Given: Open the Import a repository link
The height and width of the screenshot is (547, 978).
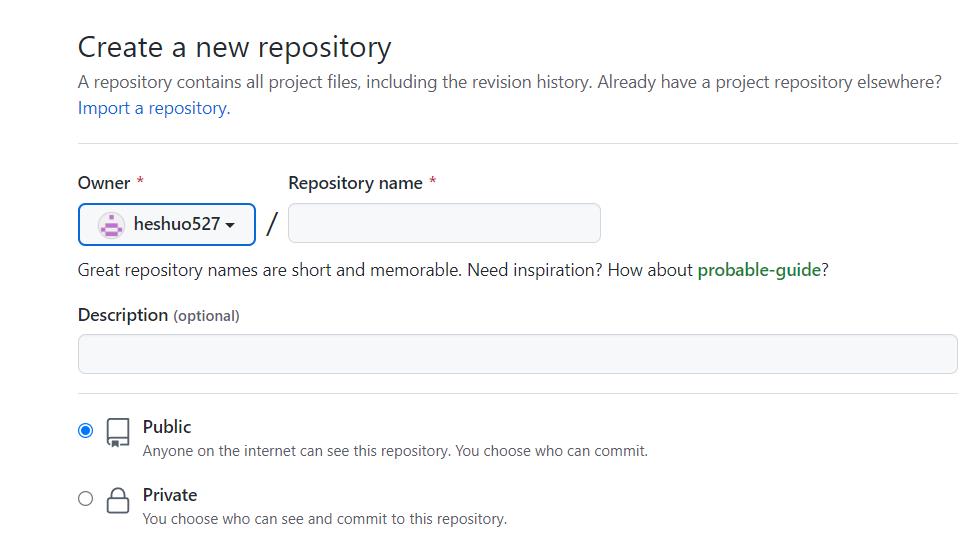Looking at the screenshot, I should coord(153,108).
